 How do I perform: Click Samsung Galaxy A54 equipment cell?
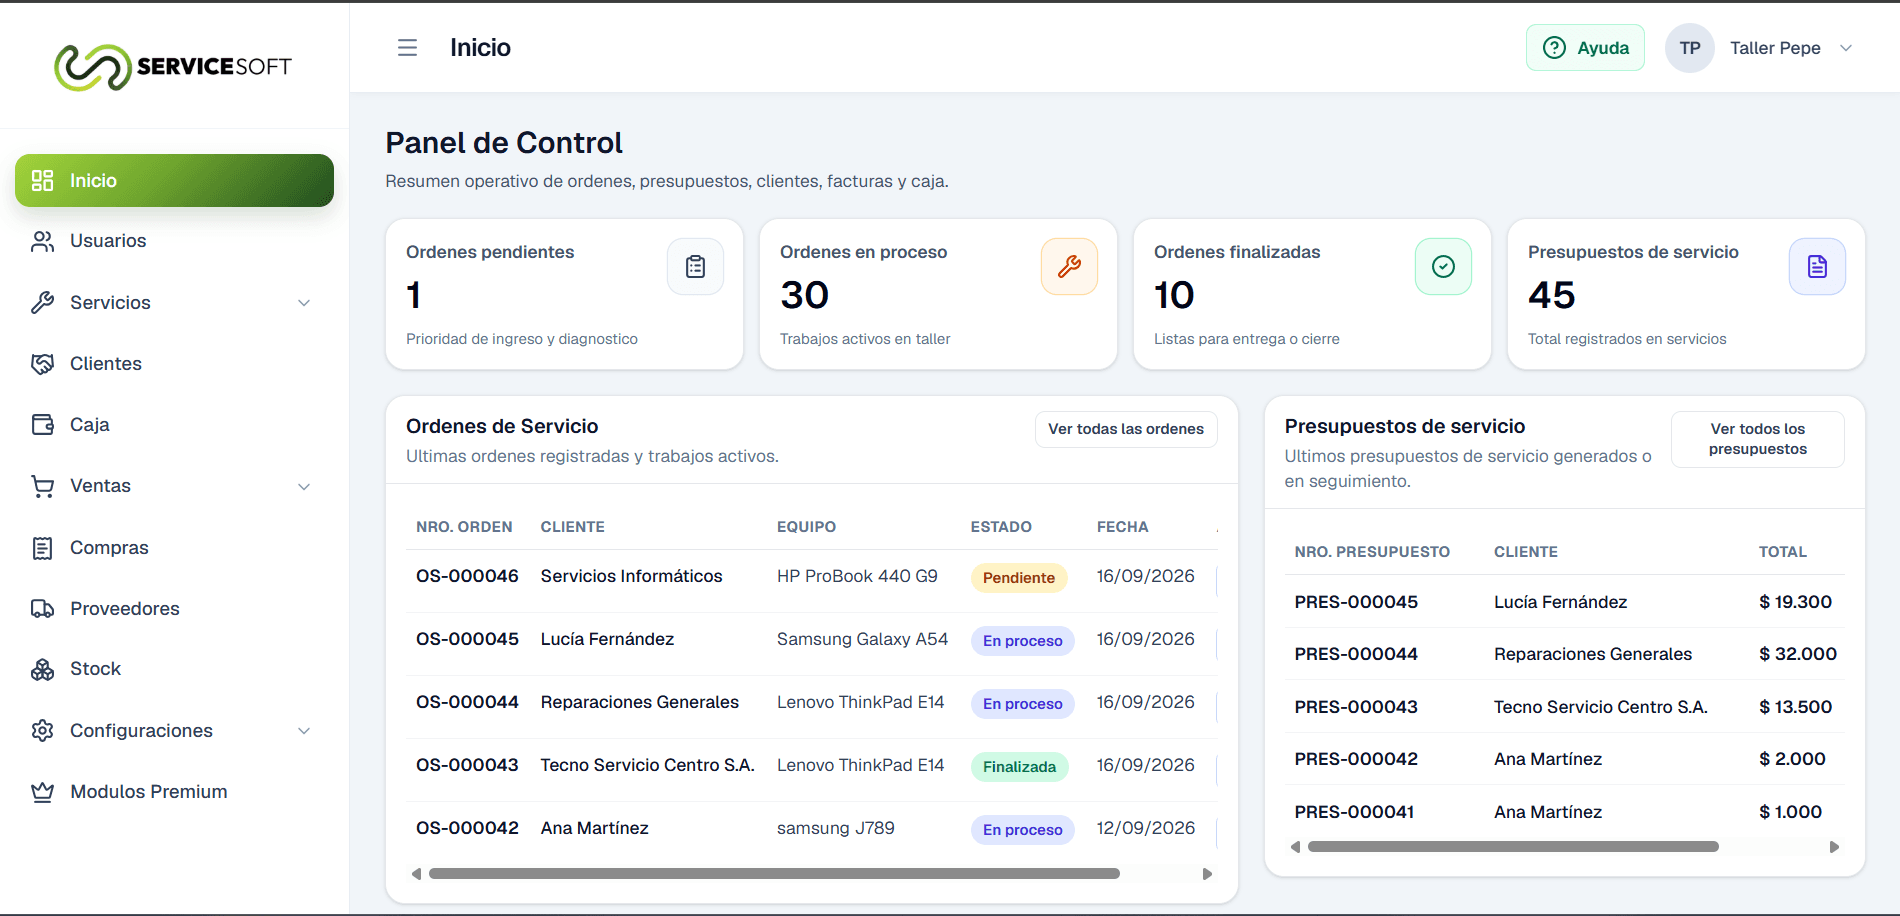point(862,639)
